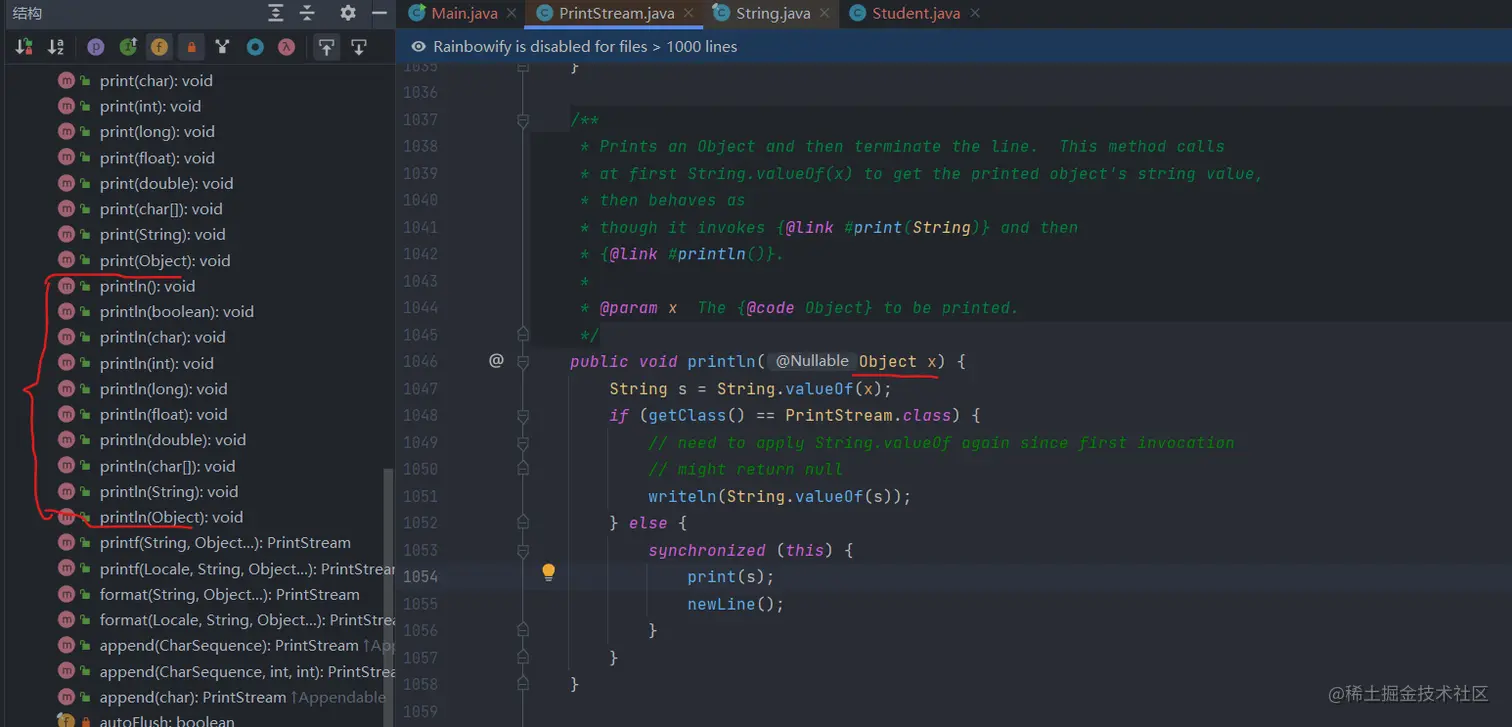Collapse the comment fold at line 1049
The image size is (1512, 727).
pyautogui.click(x=522, y=442)
